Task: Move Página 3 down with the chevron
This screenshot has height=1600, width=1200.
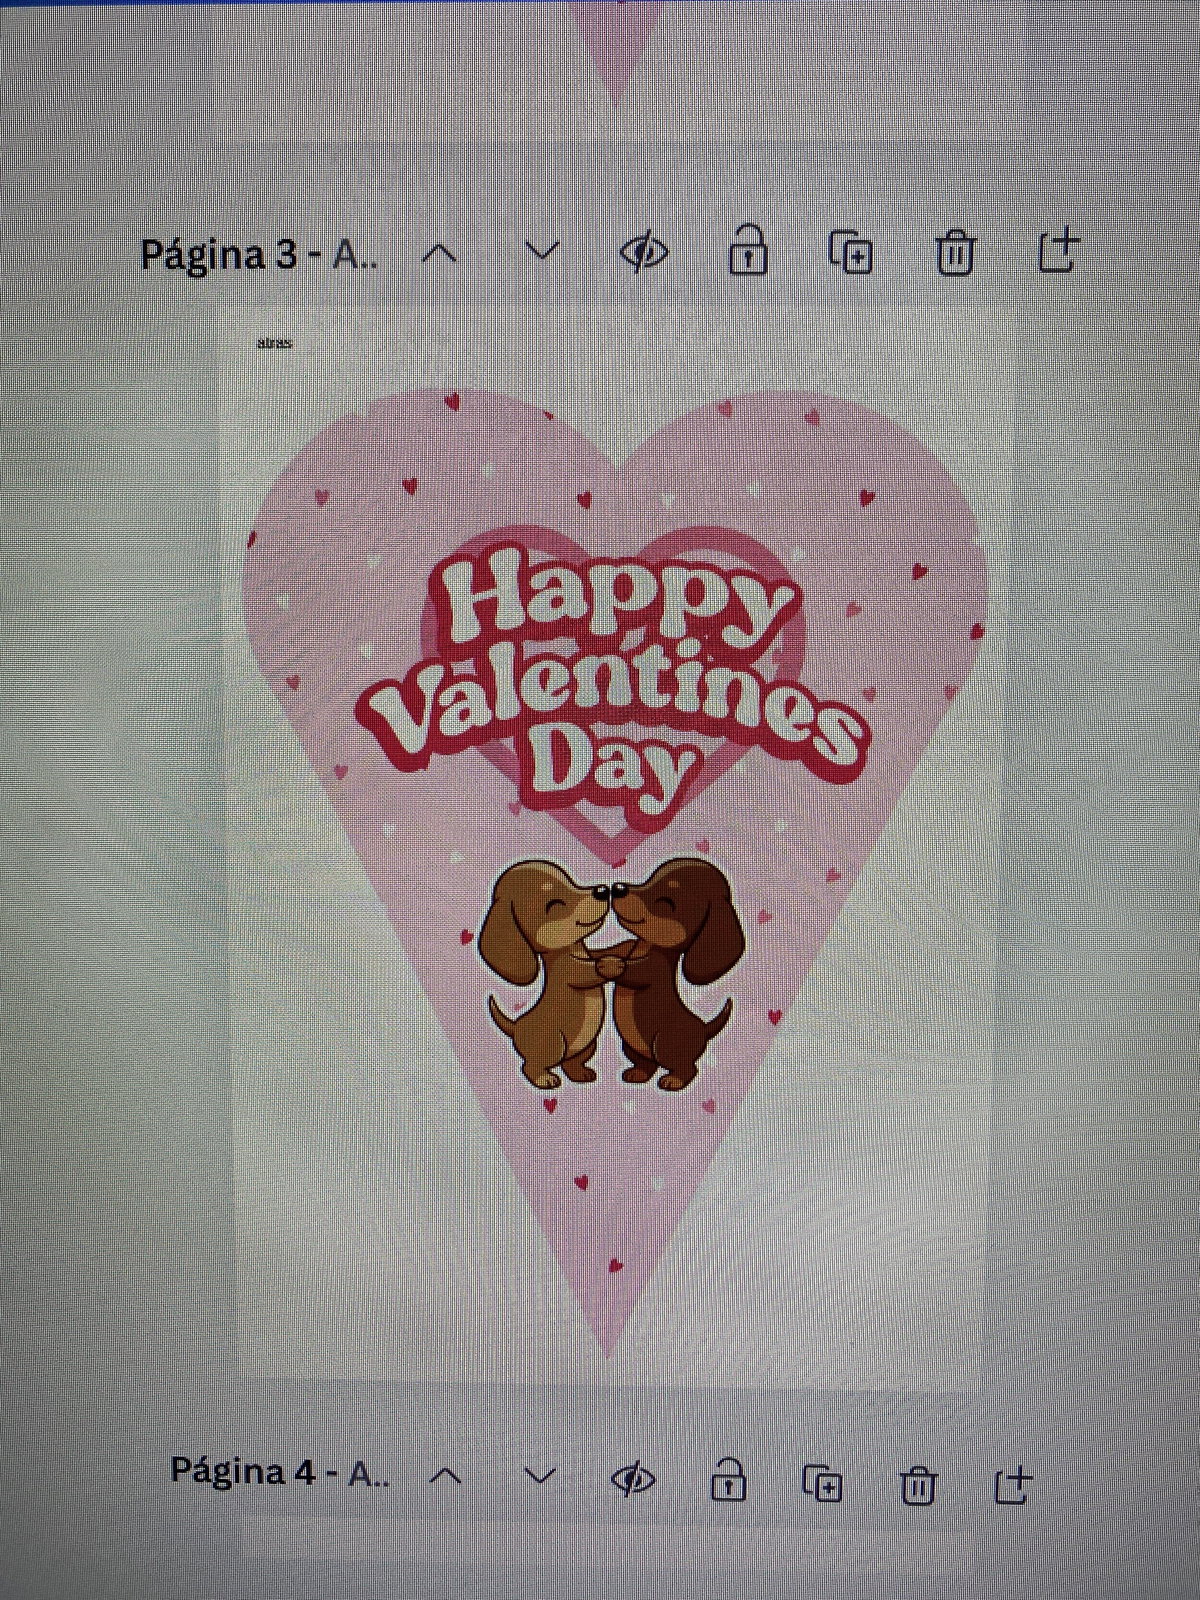Action: [x=542, y=252]
